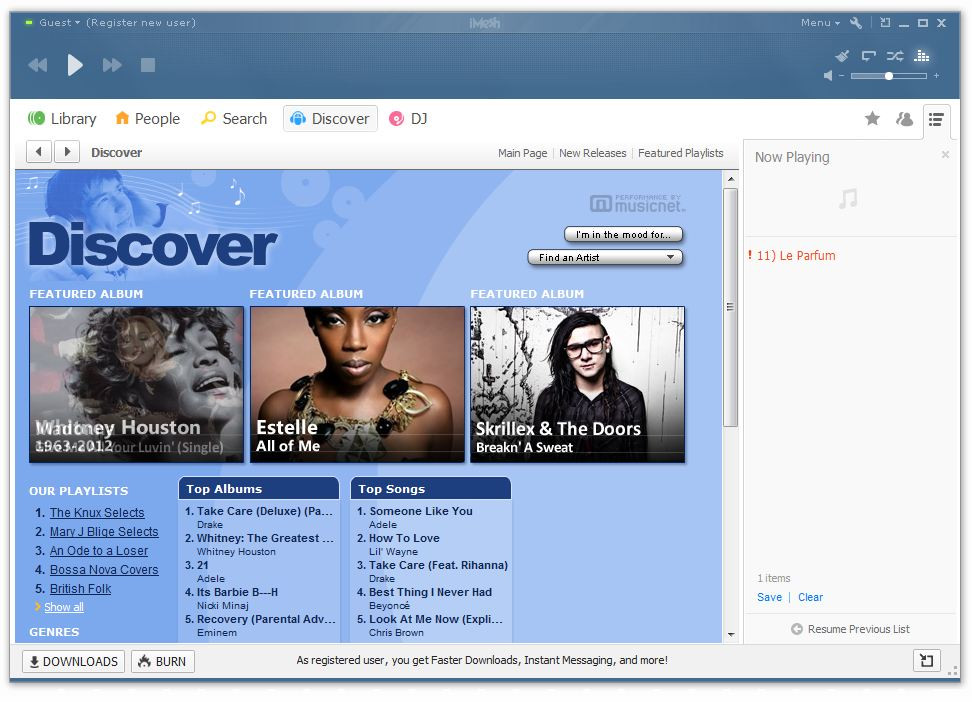The width and height of the screenshot is (972, 702).
Task: Select the Discover tab
Action: point(330,118)
